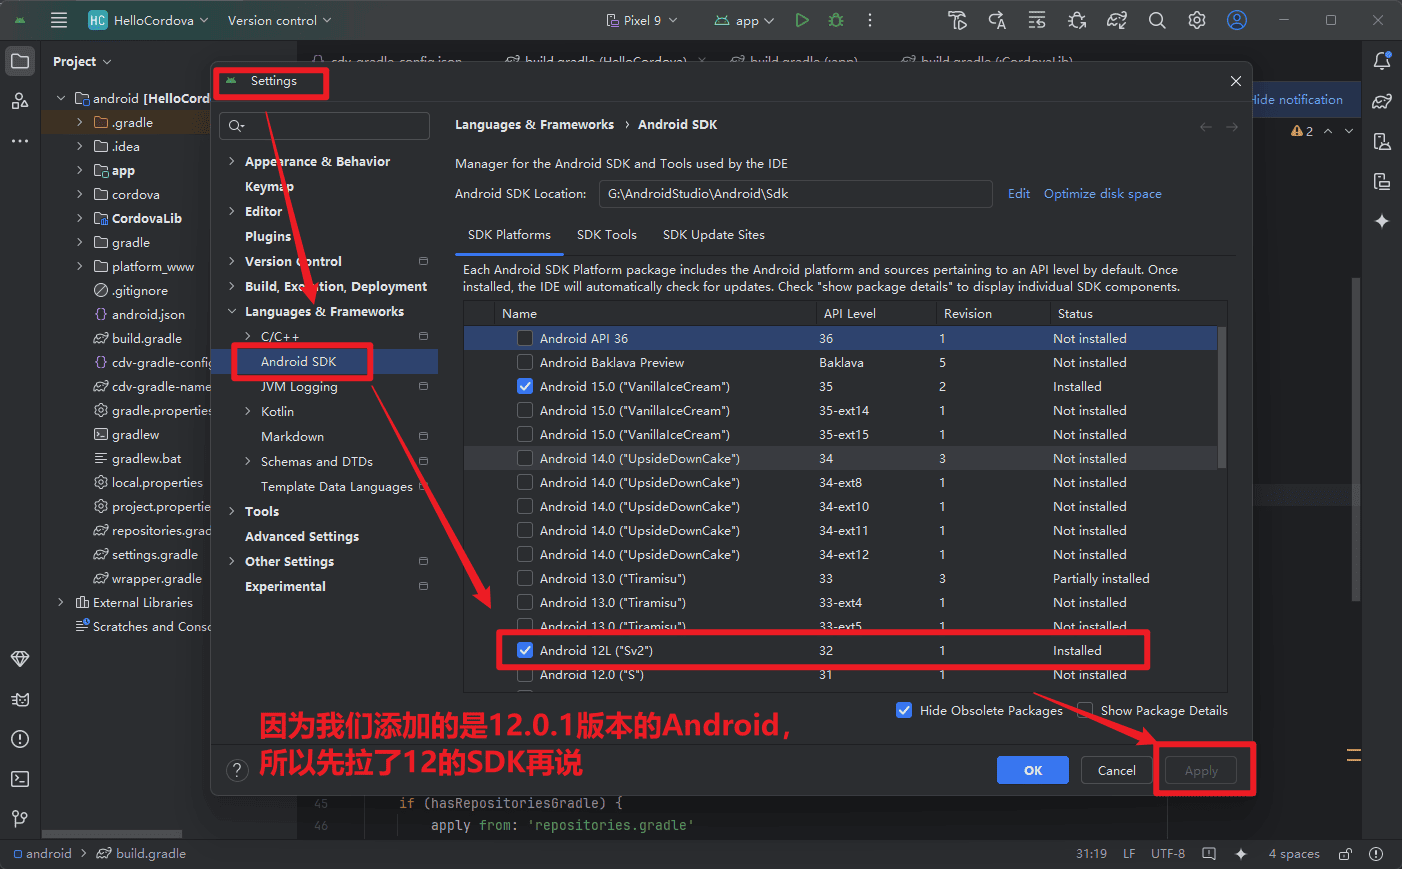This screenshot has height=869, width=1402.
Task: Open the Notifications bell panel
Action: click(1382, 61)
